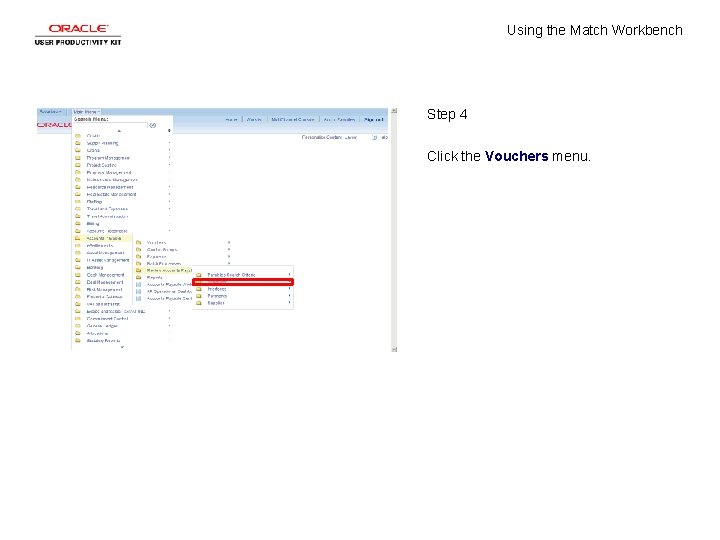This screenshot has width=720, height=540.
Task: Click the Reports folder icon in submenu
Action: [139, 278]
